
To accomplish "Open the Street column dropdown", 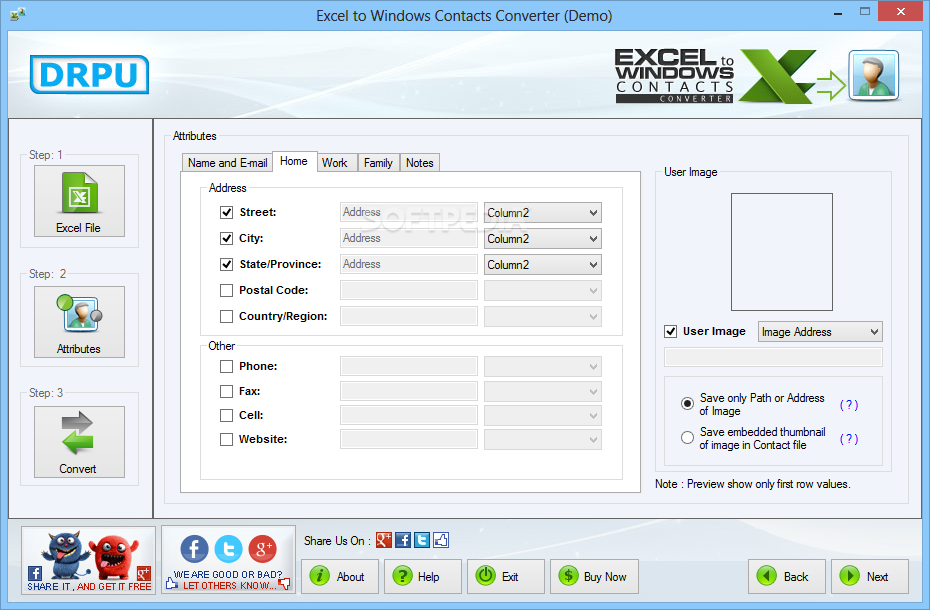I will click(x=543, y=212).
